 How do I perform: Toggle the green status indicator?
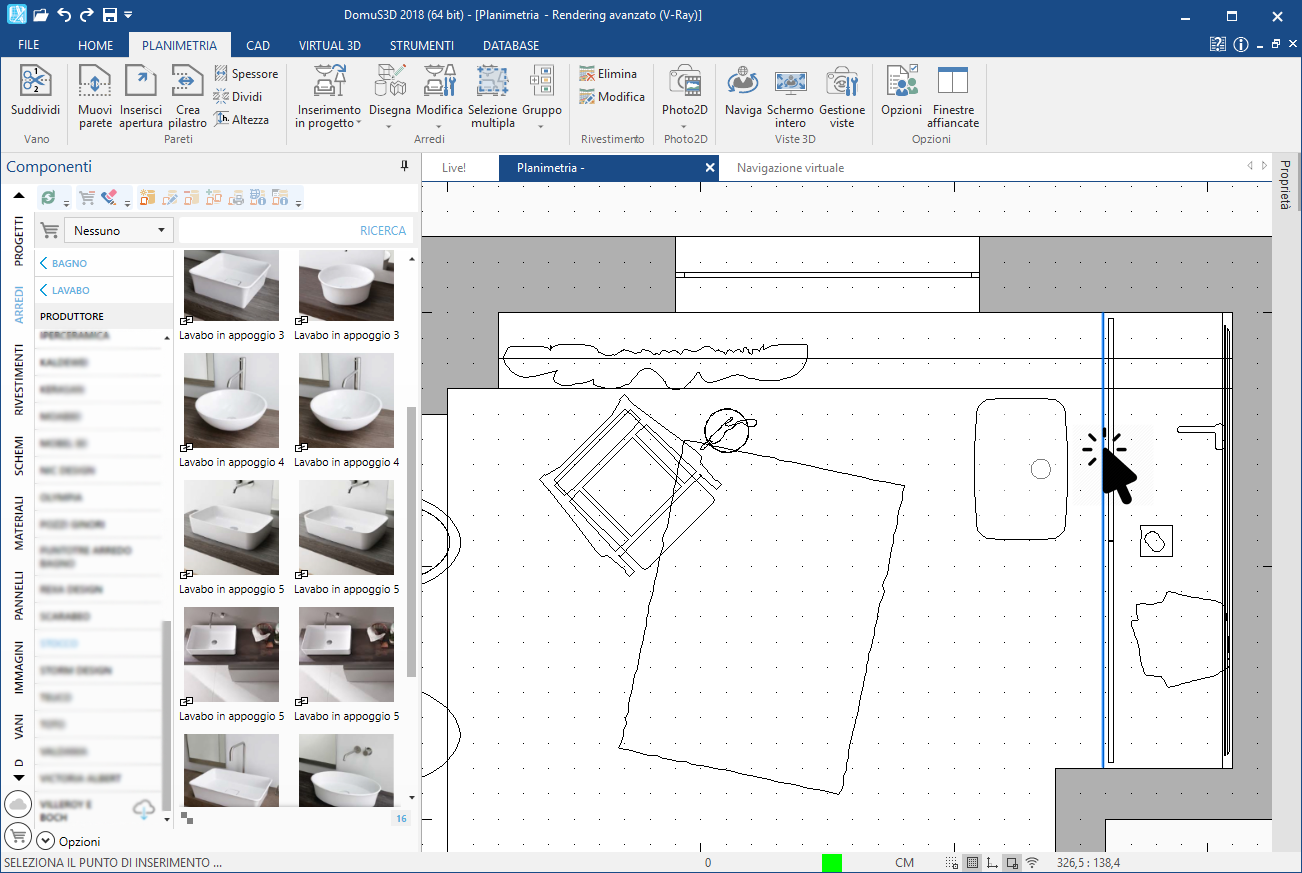point(832,862)
